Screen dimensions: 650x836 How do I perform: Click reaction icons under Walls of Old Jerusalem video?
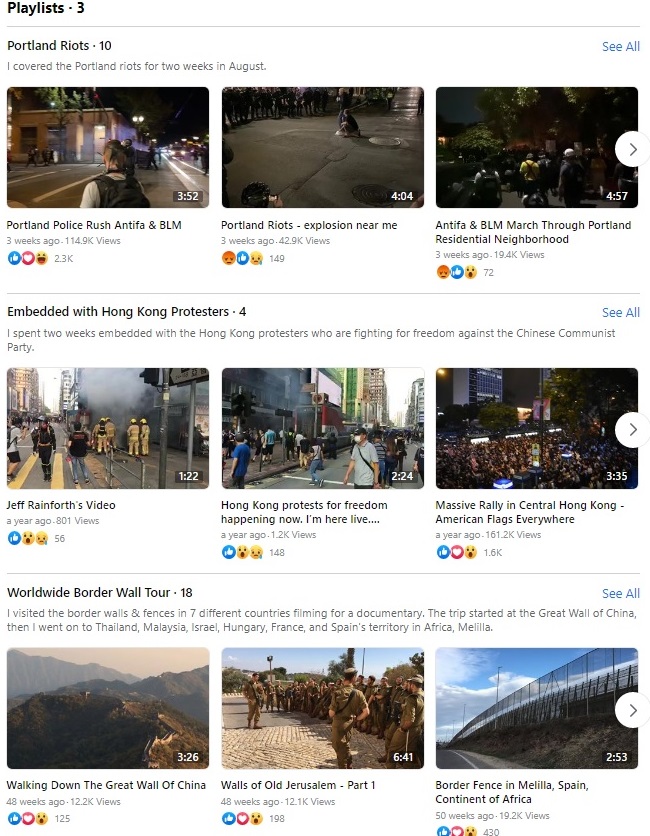tap(242, 818)
